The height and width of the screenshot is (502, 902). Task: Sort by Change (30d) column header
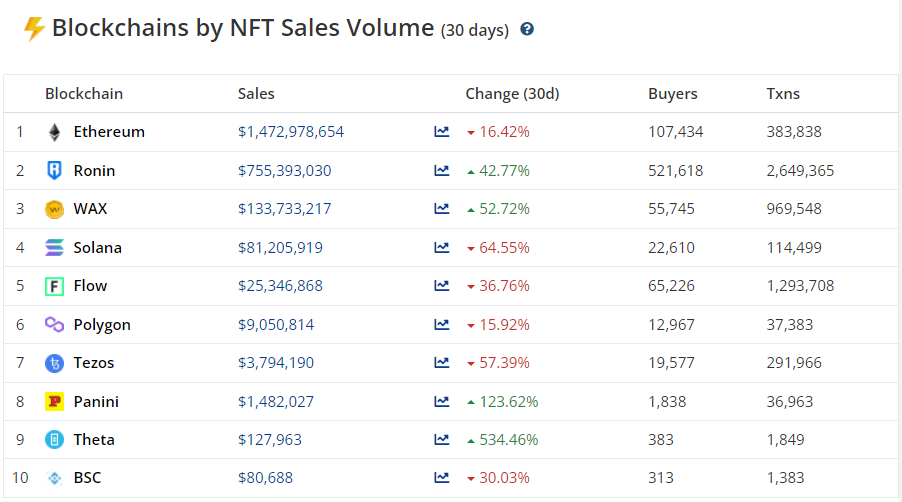[512, 94]
